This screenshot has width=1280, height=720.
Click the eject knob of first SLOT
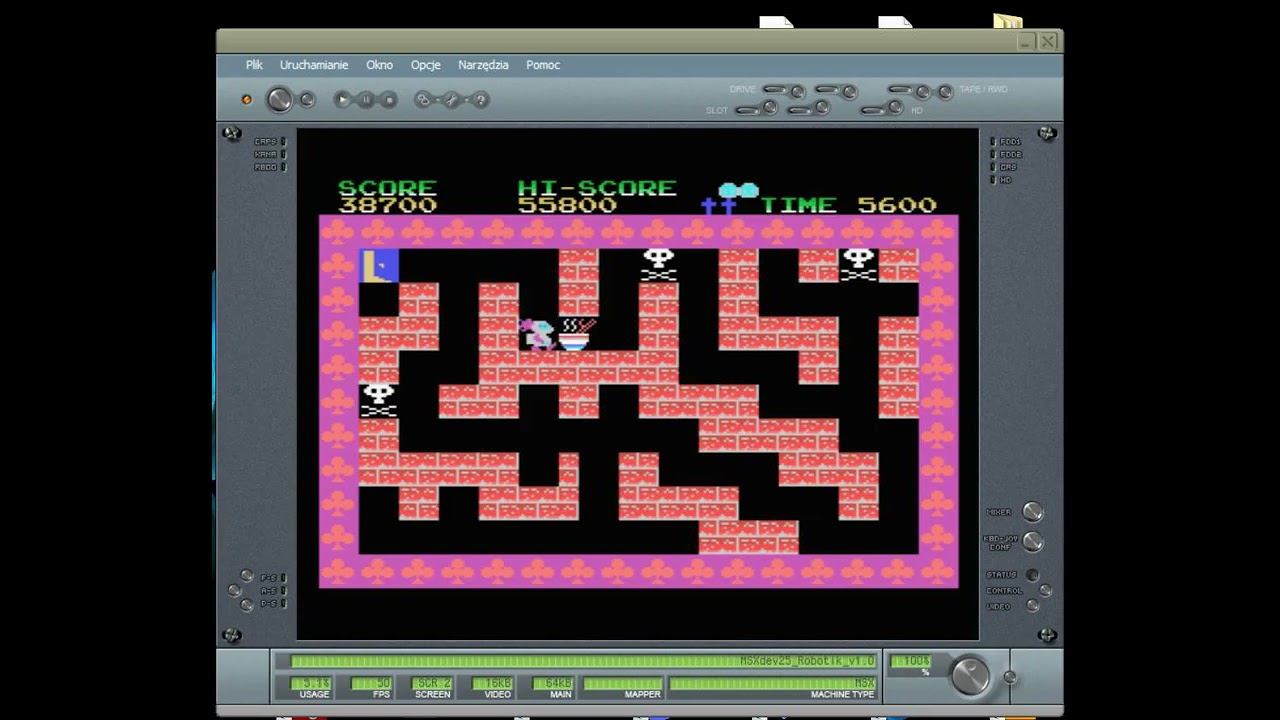770,108
